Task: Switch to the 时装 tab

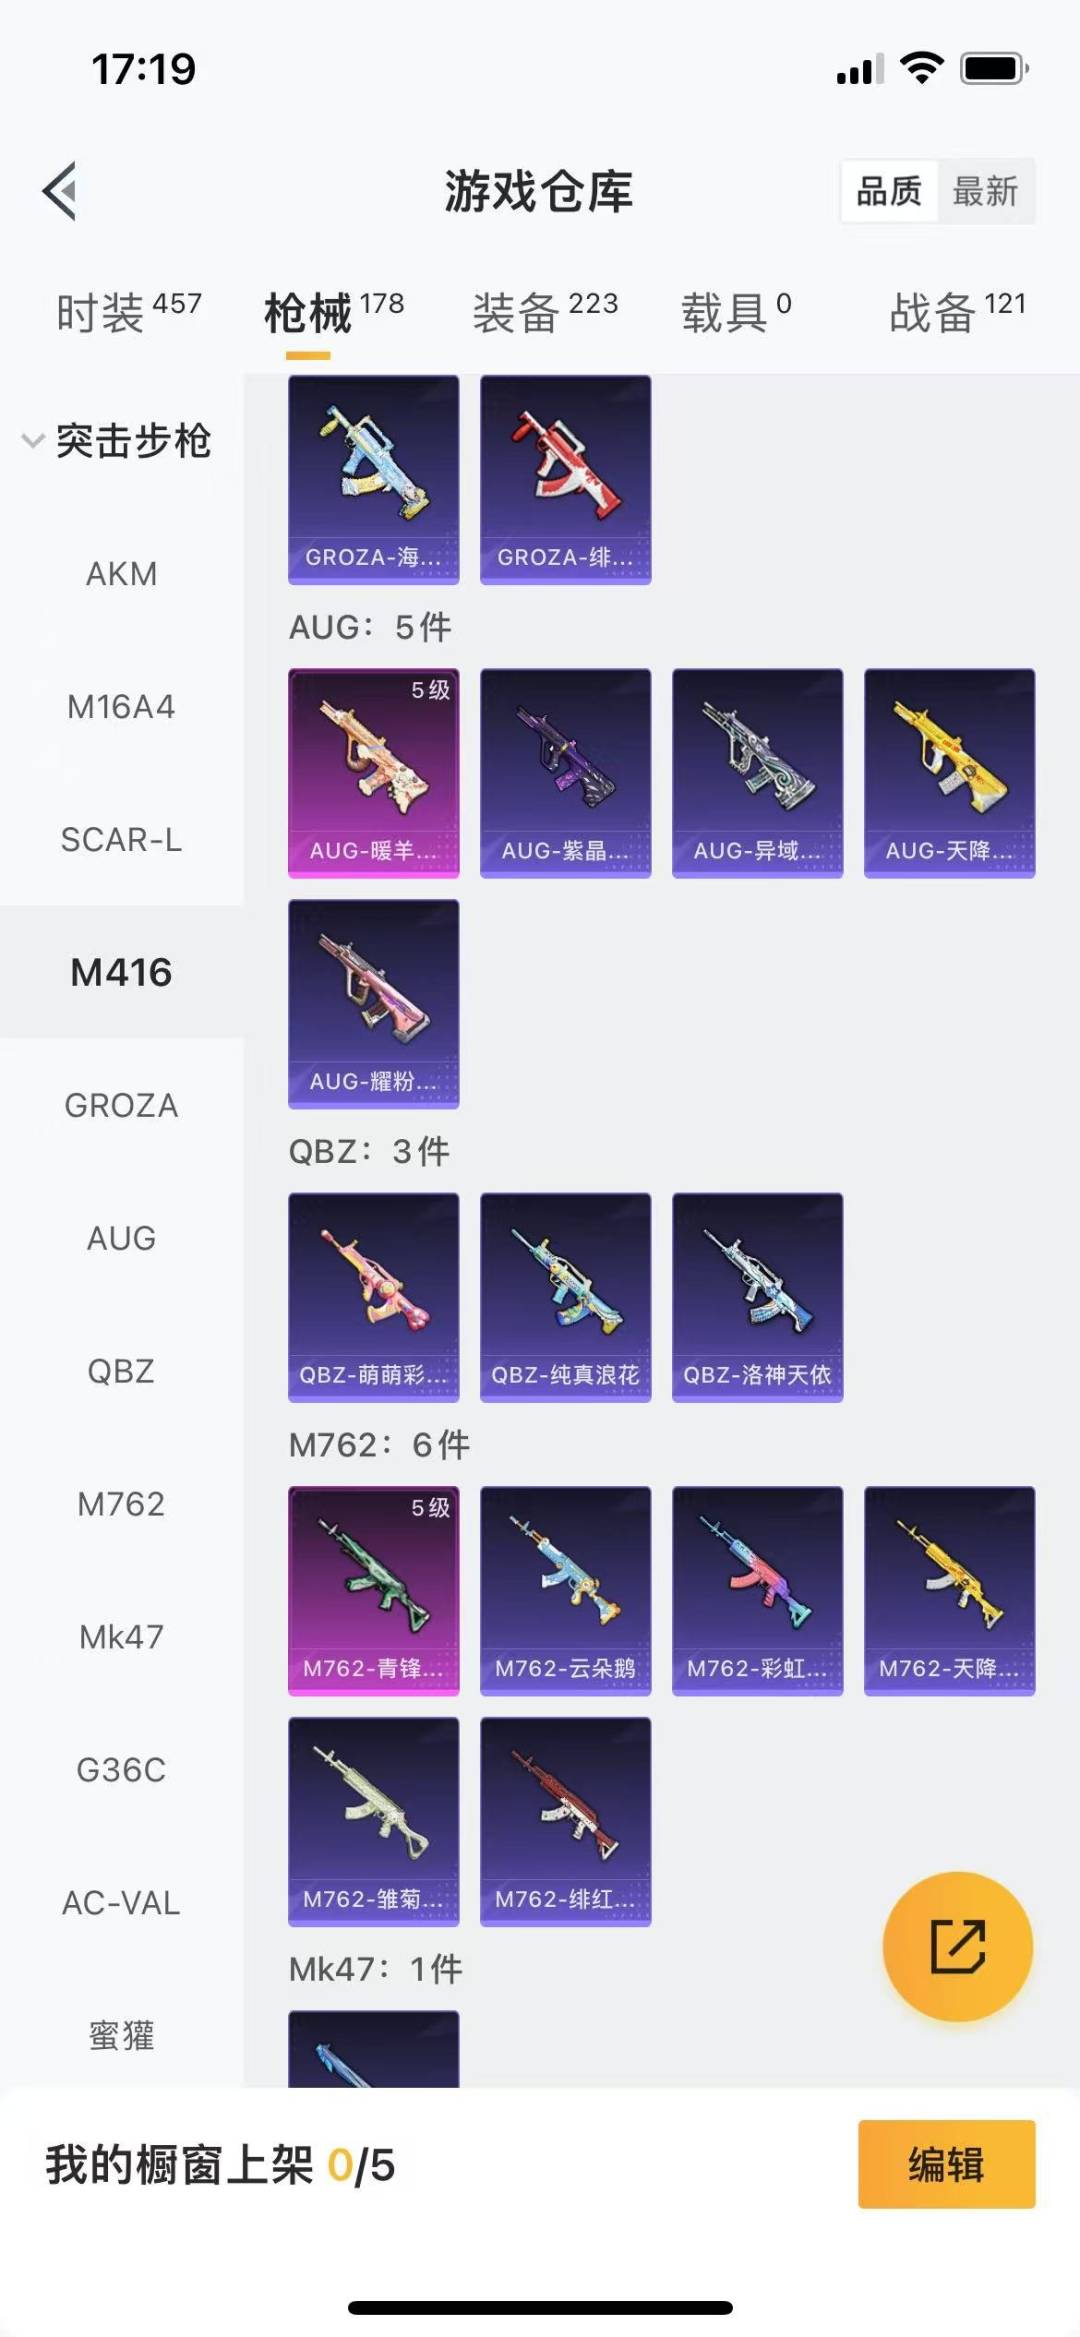Action: click(129, 312)
